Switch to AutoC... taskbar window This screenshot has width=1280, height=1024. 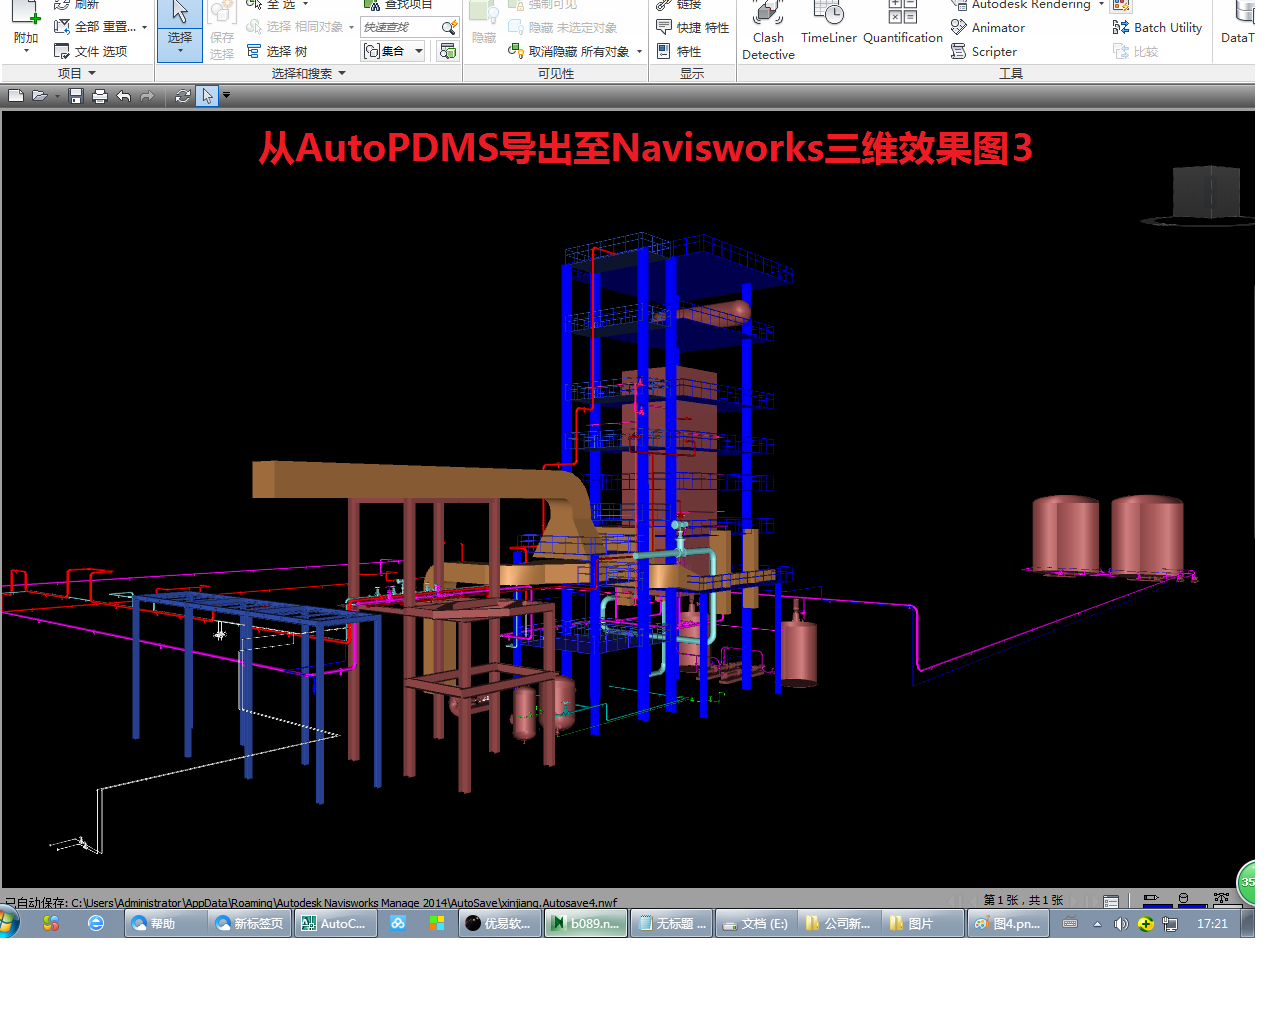point(336,923)
